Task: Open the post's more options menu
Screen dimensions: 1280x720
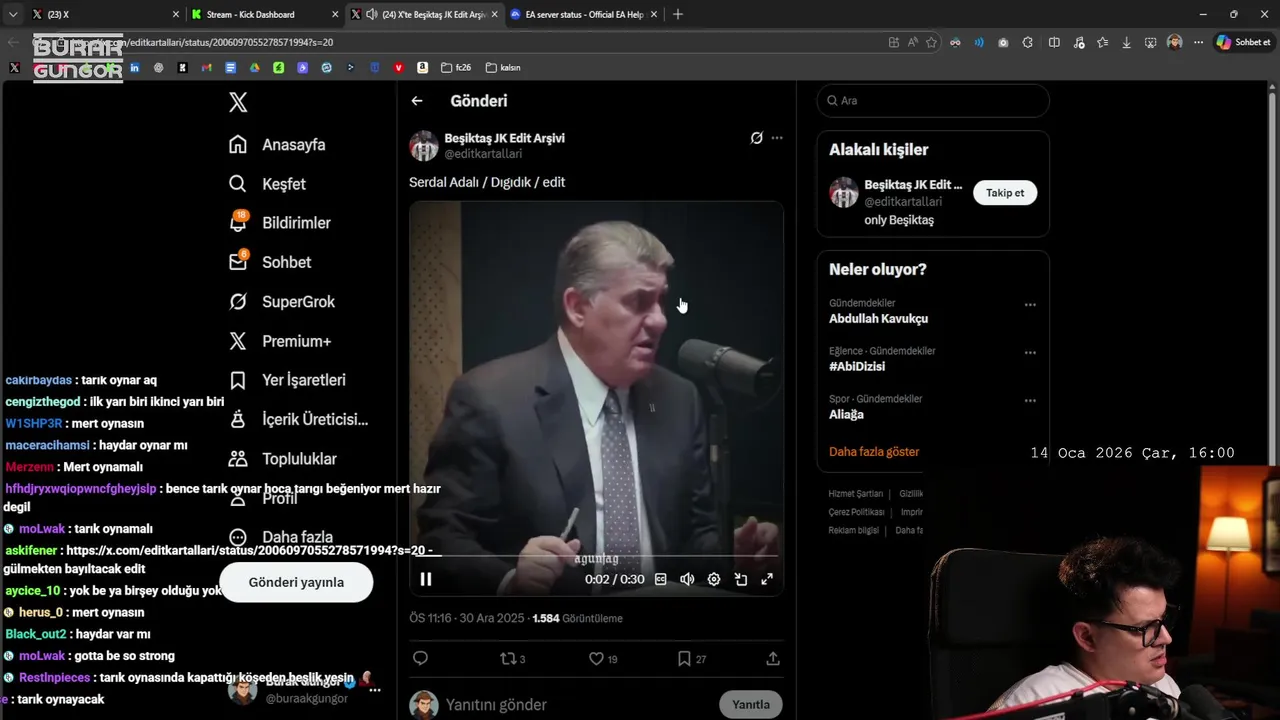Action: 777,138
